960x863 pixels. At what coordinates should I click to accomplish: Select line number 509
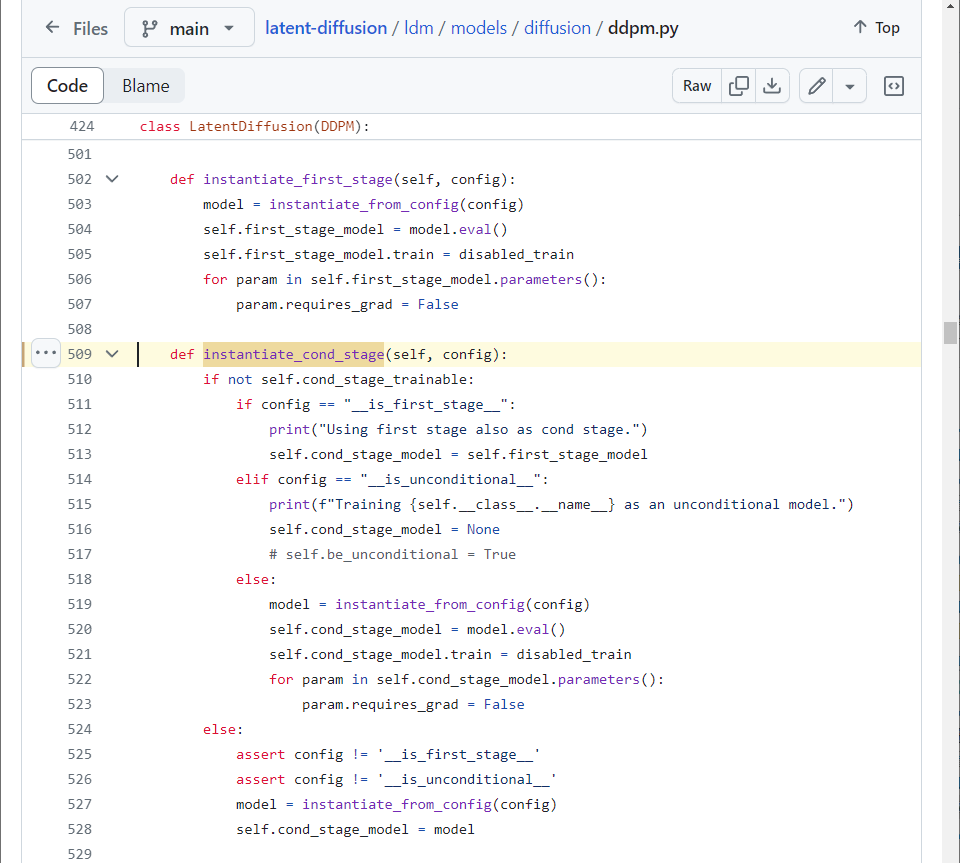click(80, 354)
